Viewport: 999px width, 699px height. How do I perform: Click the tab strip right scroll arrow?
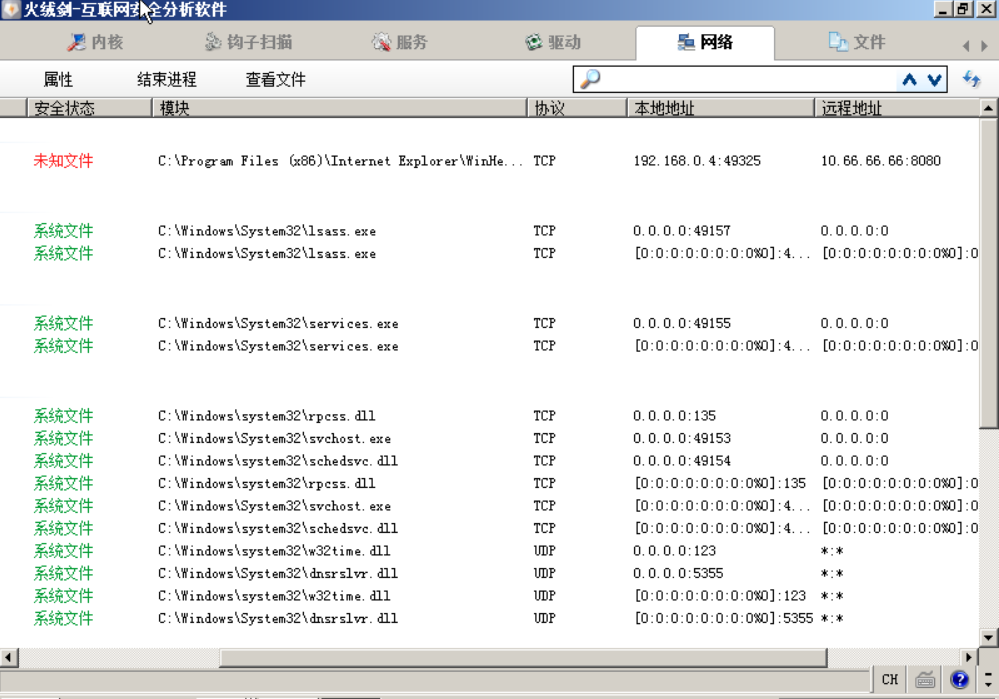click(984, 46)
